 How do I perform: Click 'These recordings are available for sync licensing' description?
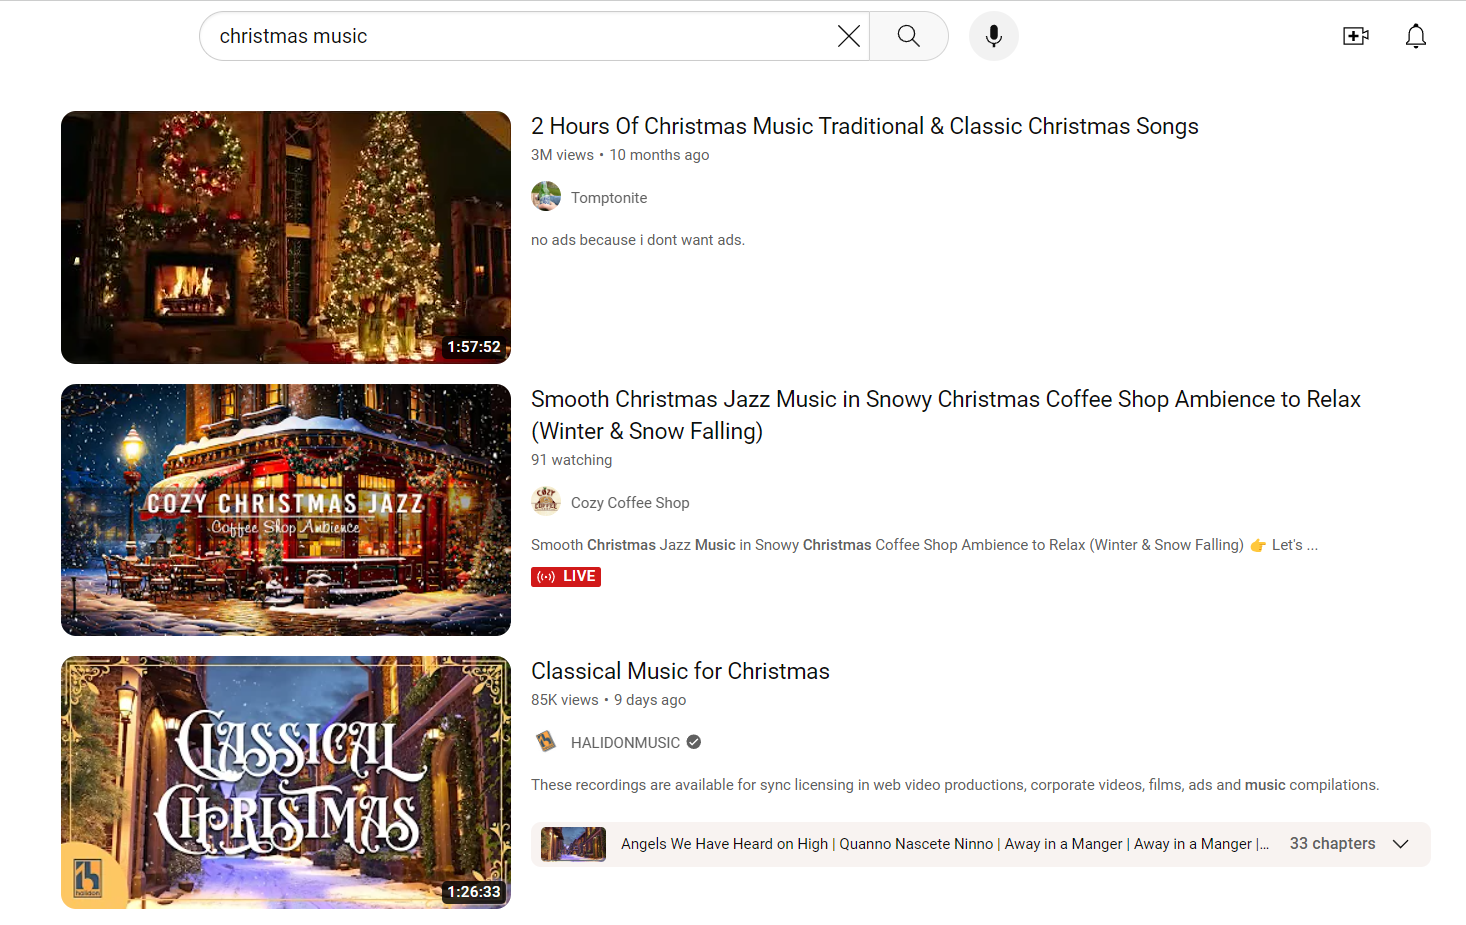[955, 785]
